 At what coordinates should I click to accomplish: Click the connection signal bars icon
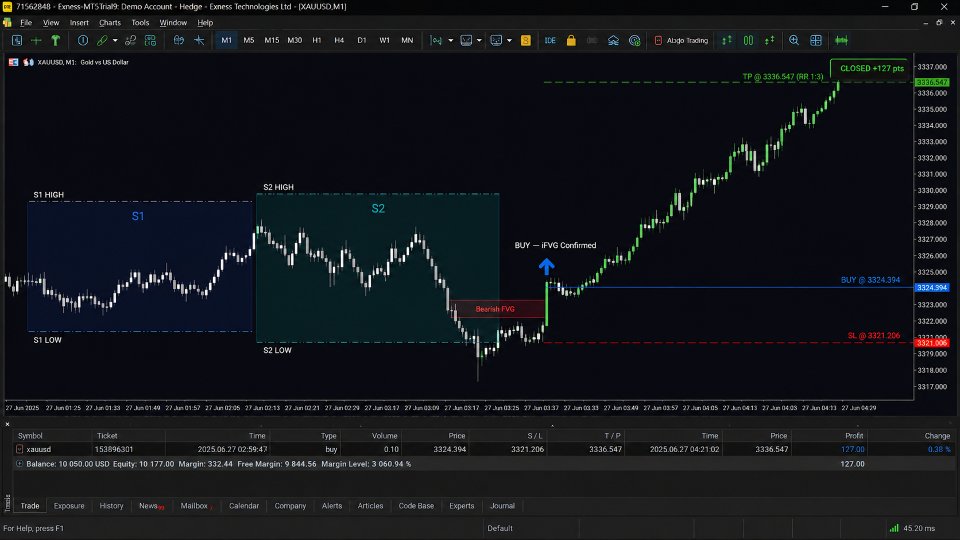point(894,528)
